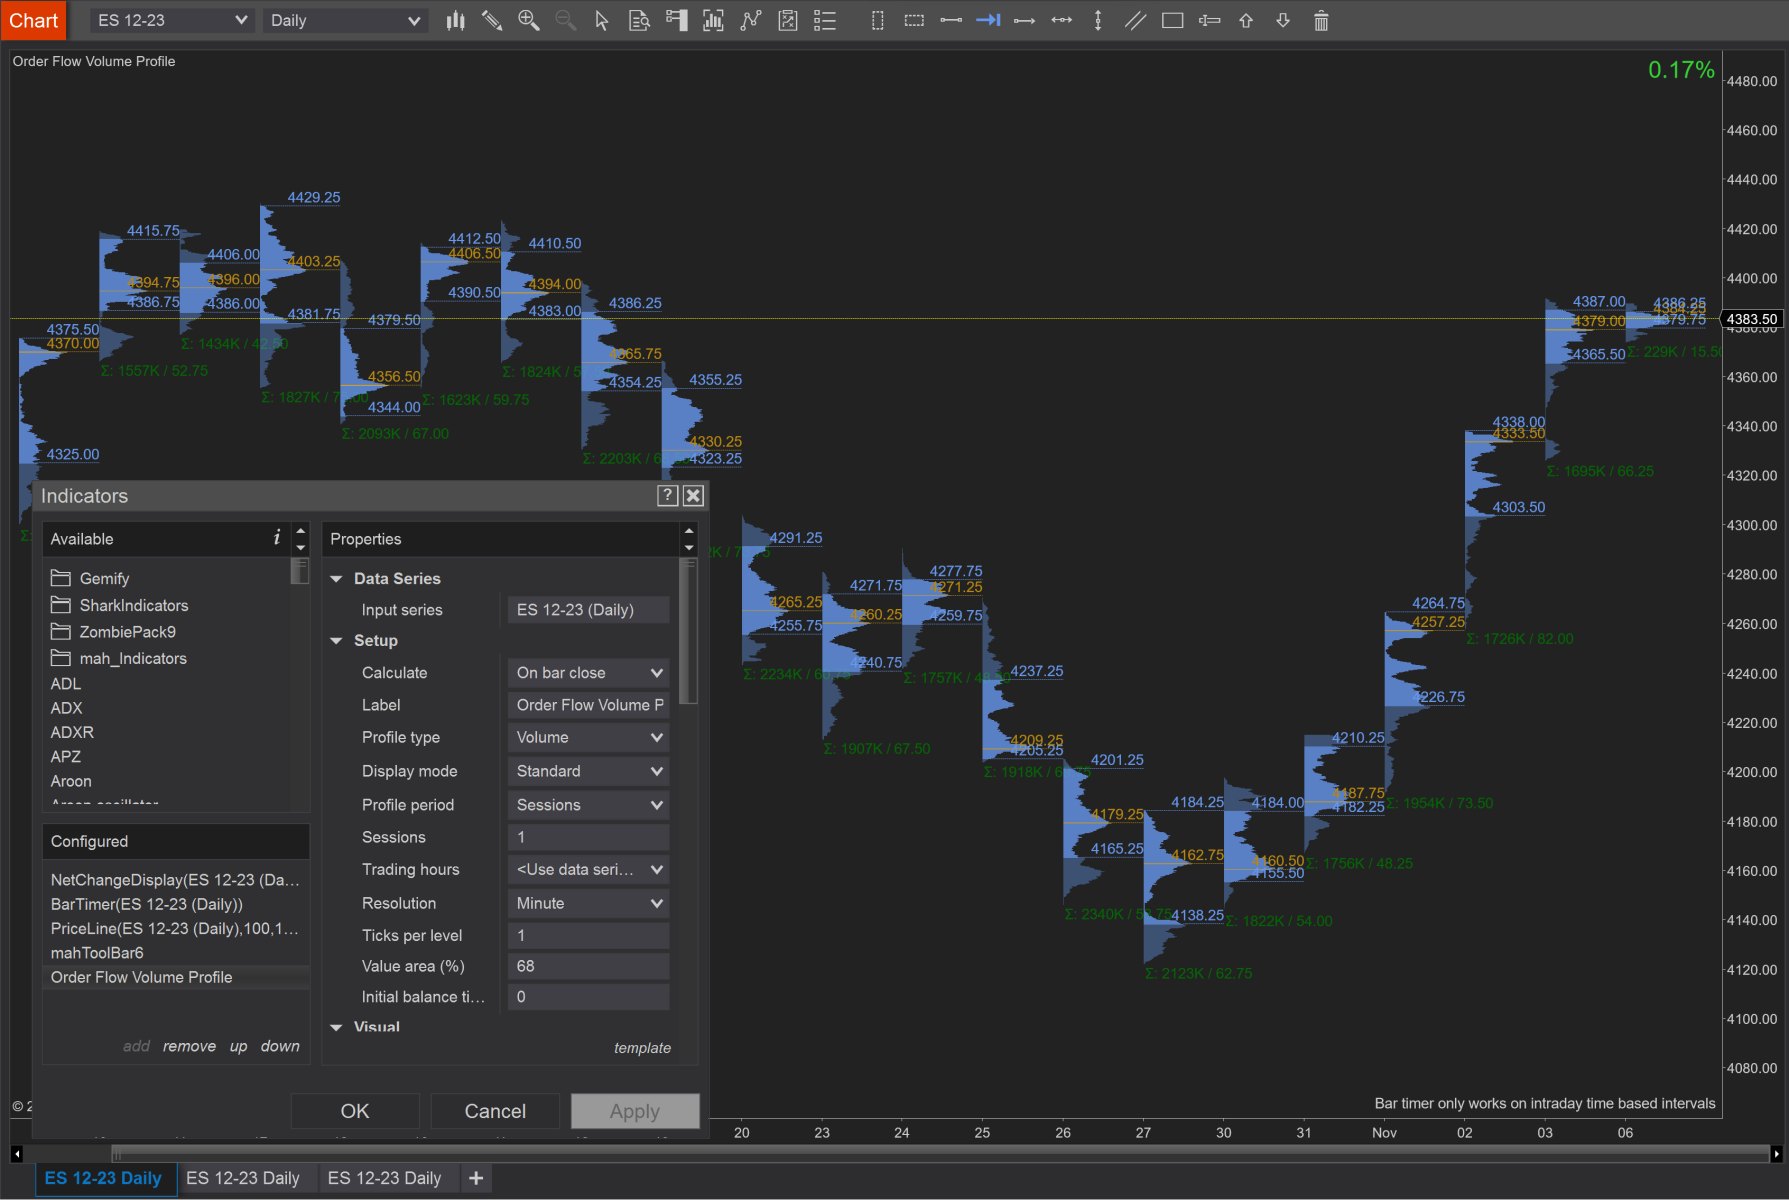Click the Properties panel vertical scrollbar

(688, 632)
